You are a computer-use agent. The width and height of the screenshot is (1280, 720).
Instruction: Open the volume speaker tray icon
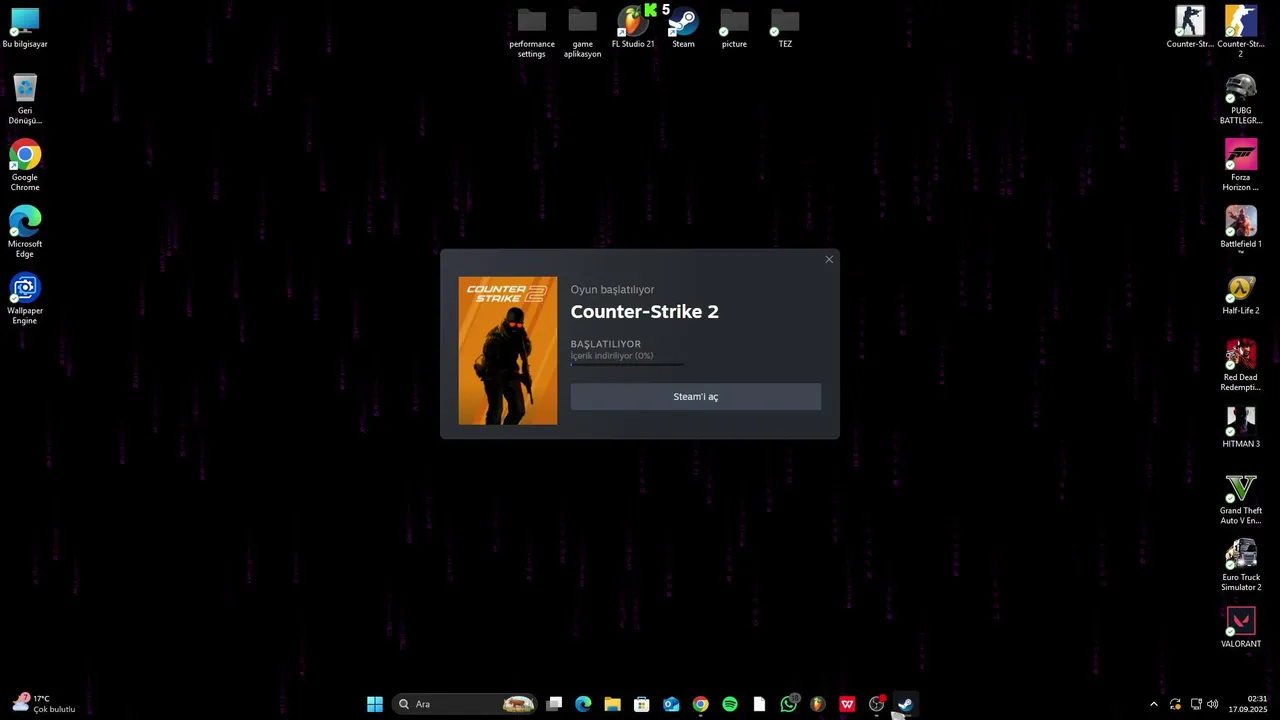pyautogui.click(x=1213, y=704)
